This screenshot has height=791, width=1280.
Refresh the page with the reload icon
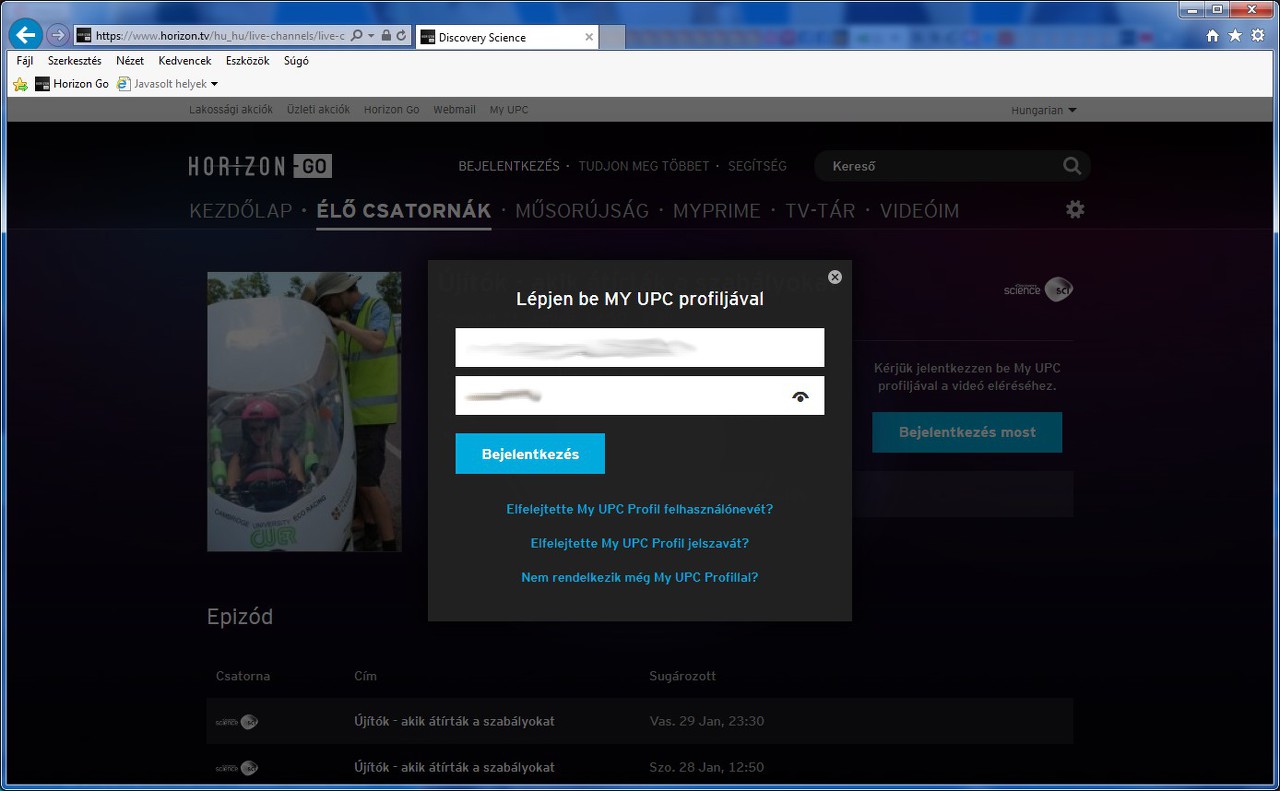(x=402, y=36)
